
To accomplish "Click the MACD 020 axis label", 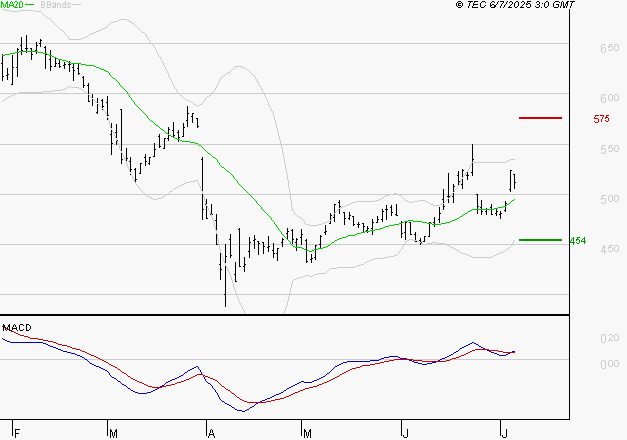I will click(x=609, y=338).
